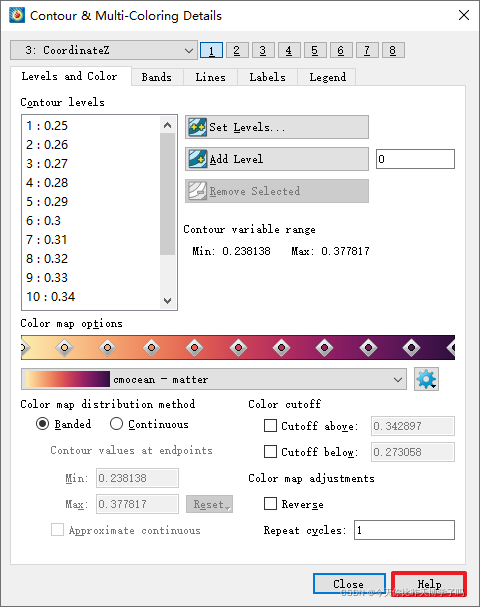
Task: Expand the cmocean - matter color map dropdown
Action: point(214,379)
